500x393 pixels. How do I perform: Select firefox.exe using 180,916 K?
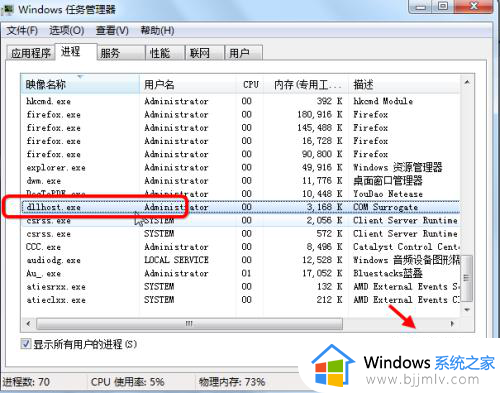(x=240, y=114)
